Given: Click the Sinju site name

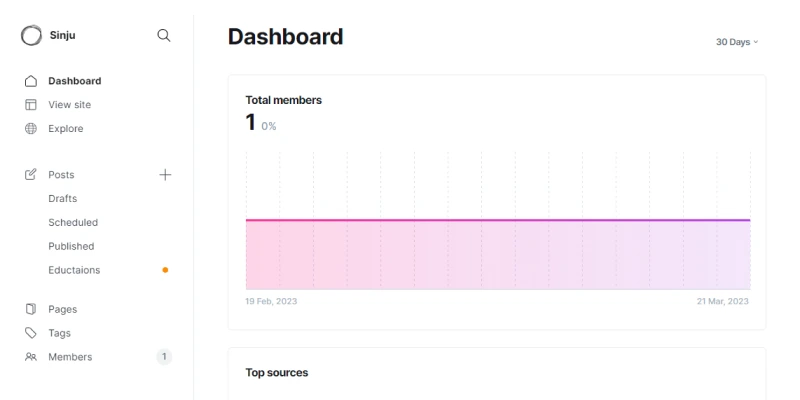Looking at the screenshot, I should coord(62,35).
